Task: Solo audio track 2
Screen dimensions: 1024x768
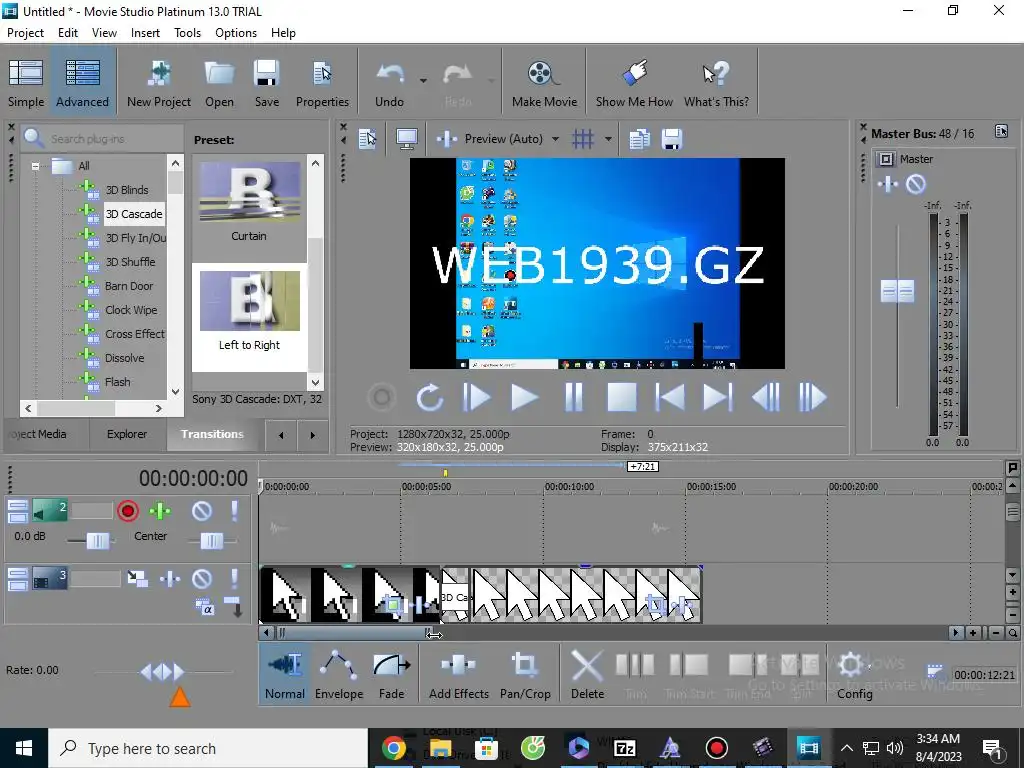Action: coord(234,511)
